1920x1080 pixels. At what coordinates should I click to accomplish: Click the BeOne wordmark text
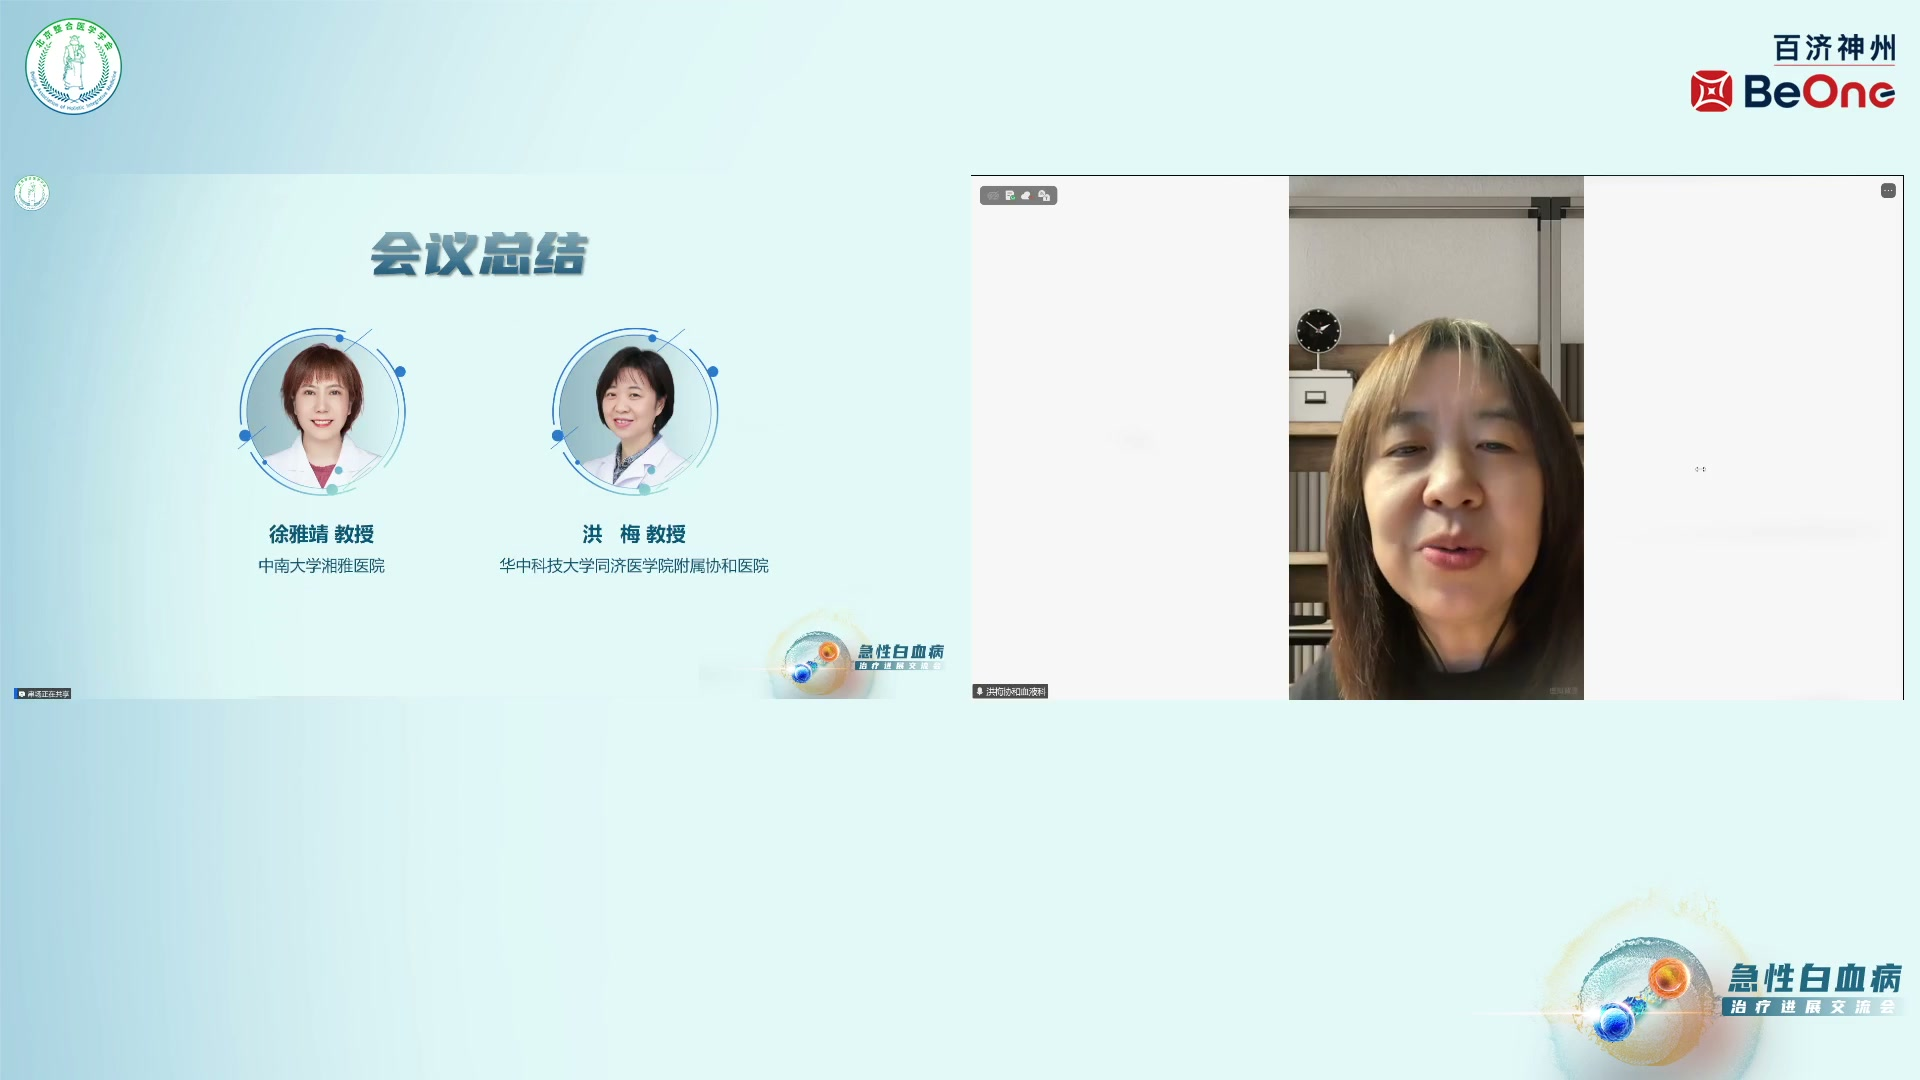point(1819,92)
